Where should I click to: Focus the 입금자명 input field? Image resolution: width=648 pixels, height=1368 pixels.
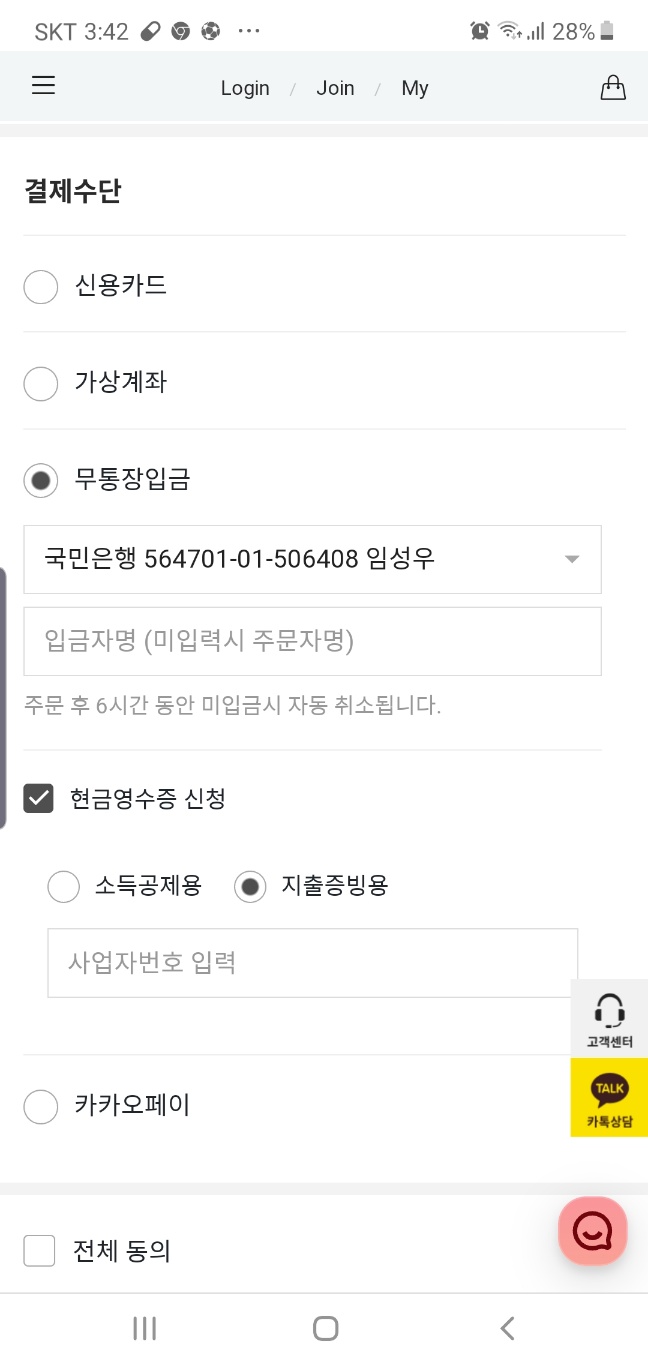[x=312, y=641]
